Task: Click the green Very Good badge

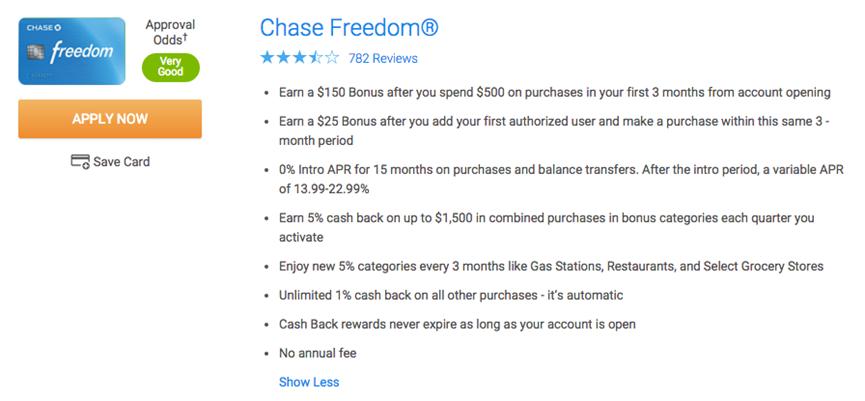Action: coord(170,67)
